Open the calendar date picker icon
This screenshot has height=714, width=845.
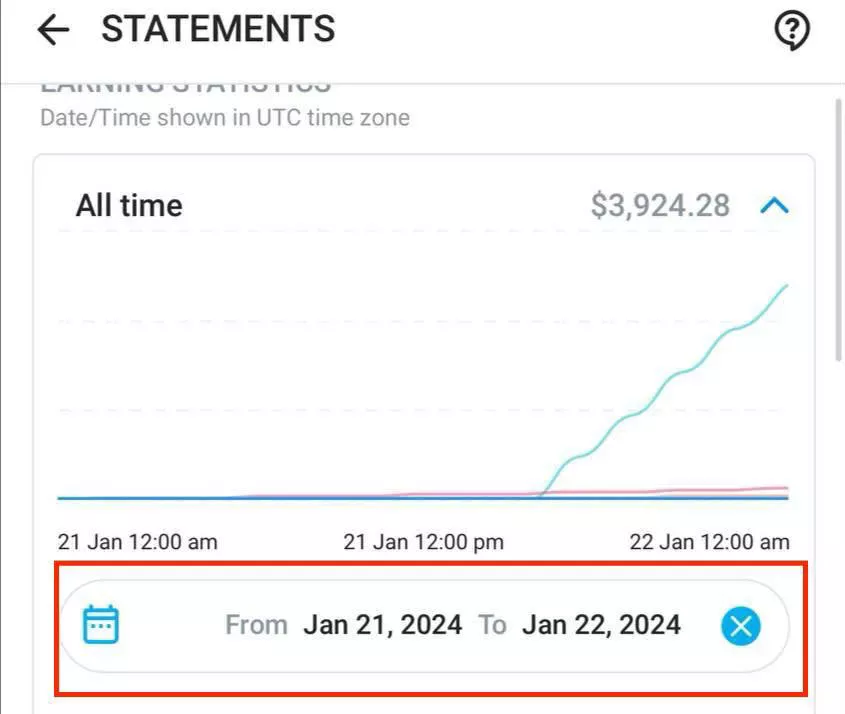[101, 625]
